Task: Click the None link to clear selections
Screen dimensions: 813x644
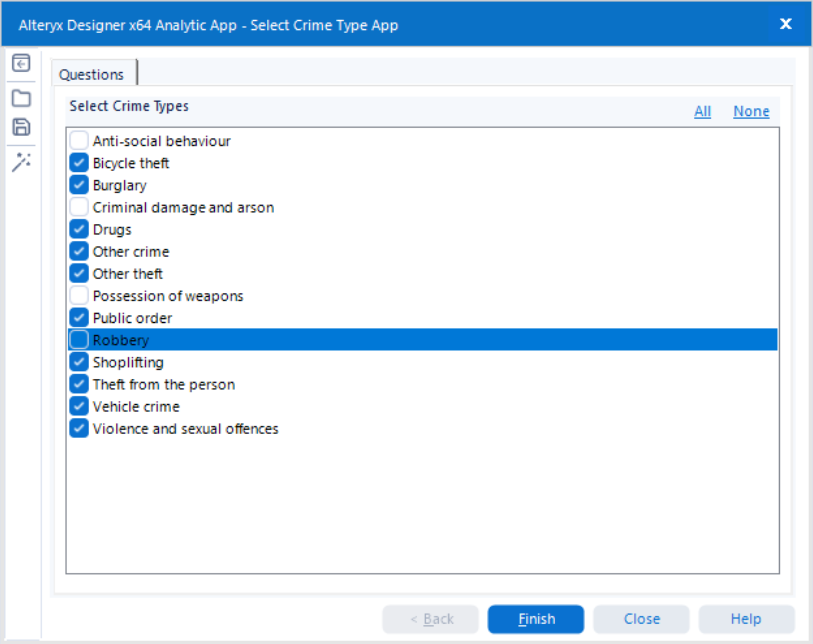Action: [751, 111]
